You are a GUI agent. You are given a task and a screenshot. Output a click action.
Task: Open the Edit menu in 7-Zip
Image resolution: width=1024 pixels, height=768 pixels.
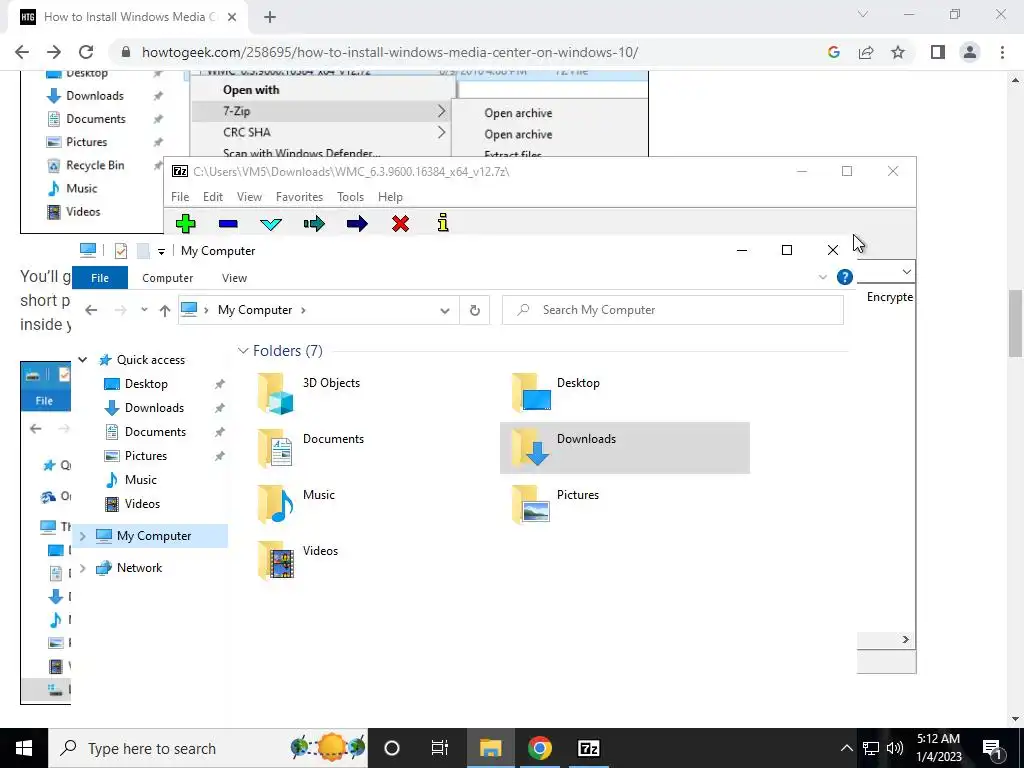point(213,197)
